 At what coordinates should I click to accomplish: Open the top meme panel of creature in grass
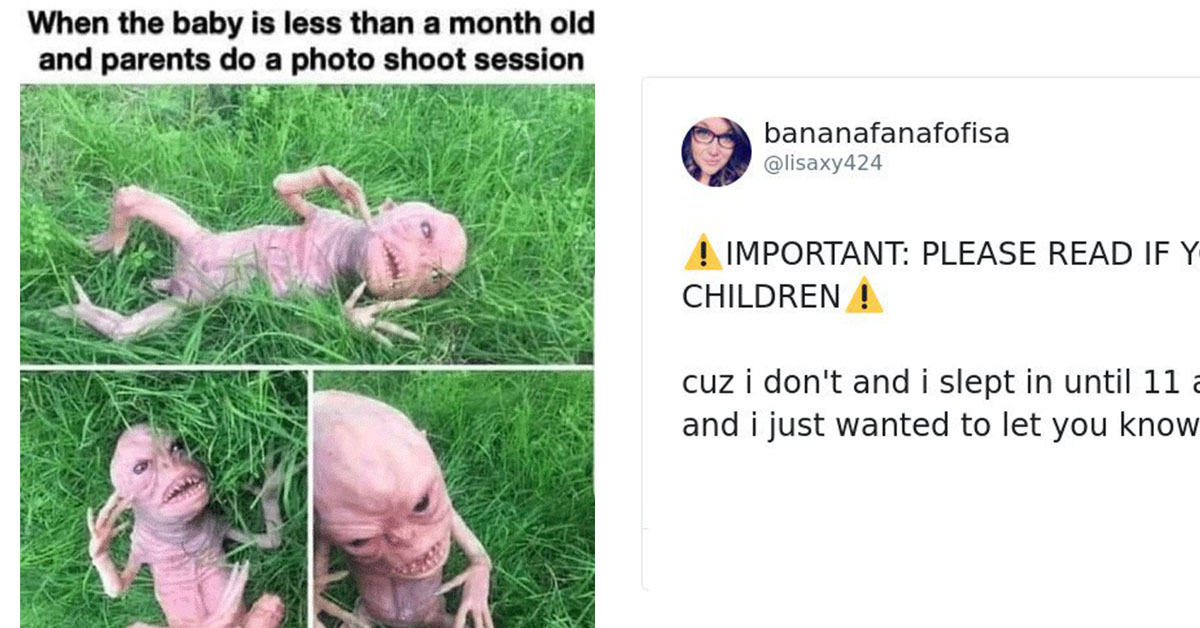[307, 224]
